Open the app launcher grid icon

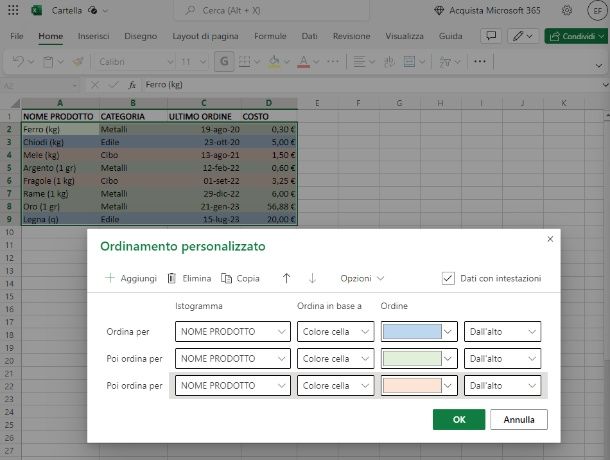13,10
